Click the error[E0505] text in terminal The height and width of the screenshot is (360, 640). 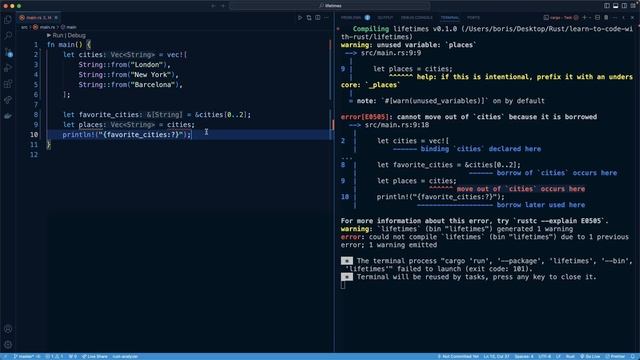point(365,117)
